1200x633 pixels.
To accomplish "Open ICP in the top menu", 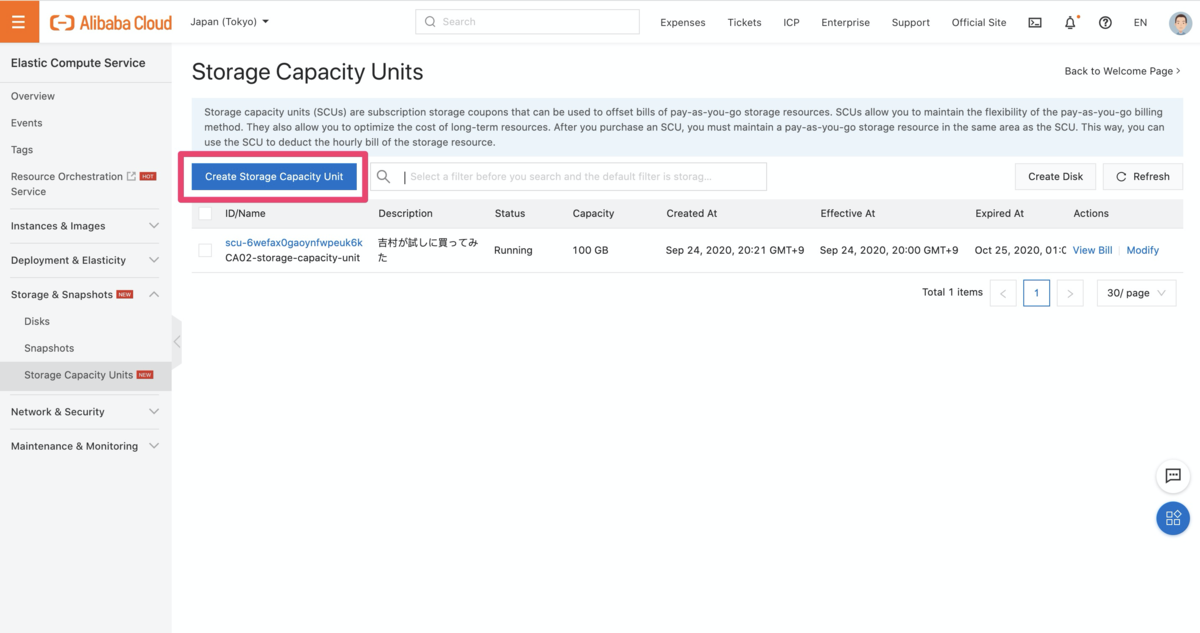I will 791,22.
